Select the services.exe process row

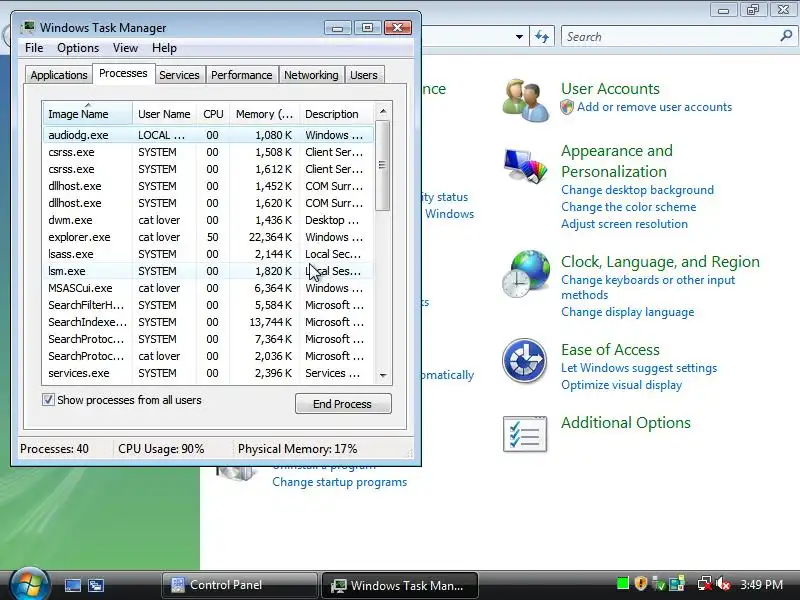[x=208, y=373]
